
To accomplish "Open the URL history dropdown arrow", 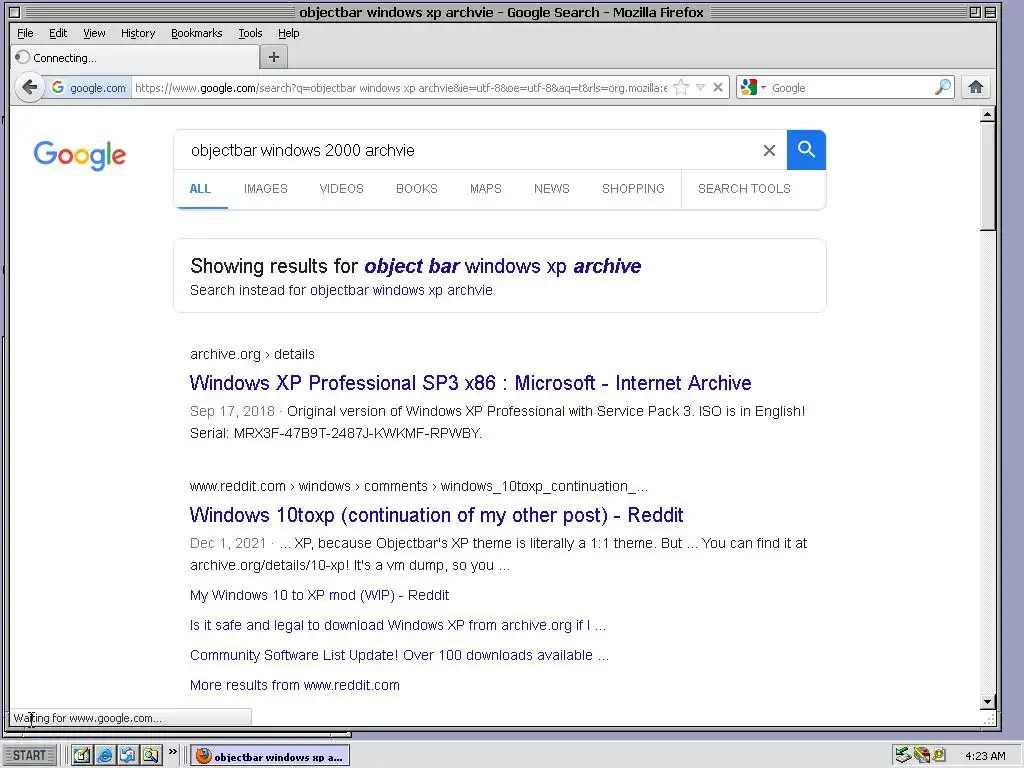I will point(700,88).
